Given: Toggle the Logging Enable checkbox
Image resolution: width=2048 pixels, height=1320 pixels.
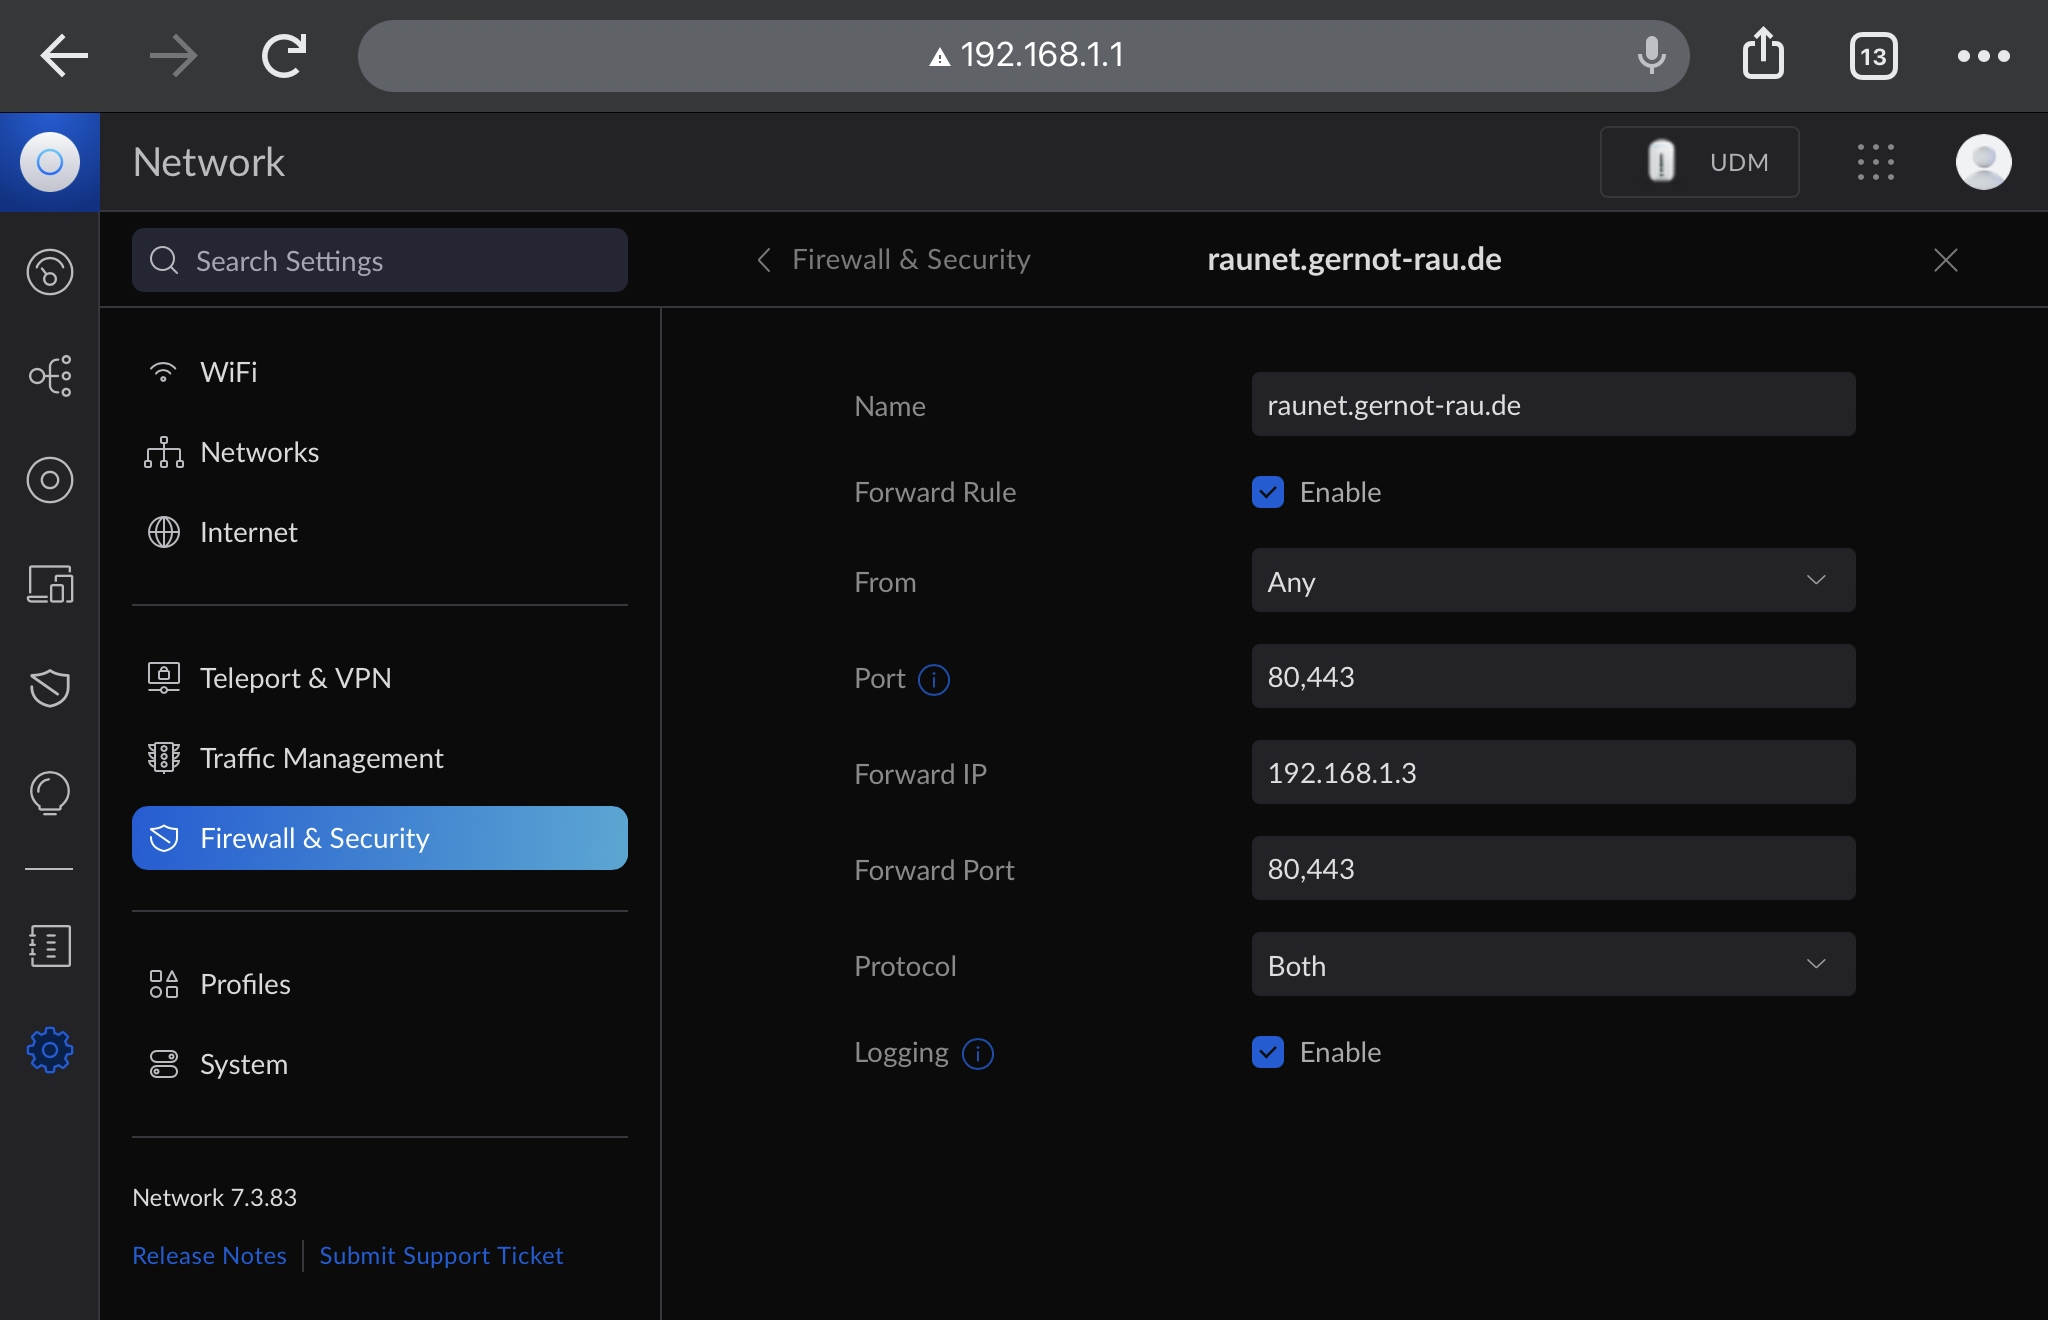Looking at the screenshot, I should point(1268,1052).
